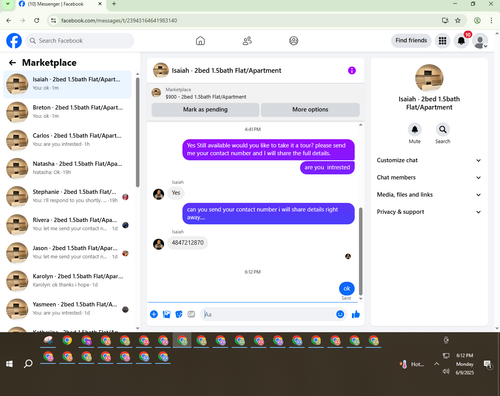Open the Groups circle icon in top bar
The image size is (500, 396).
(x=294, y=41)
